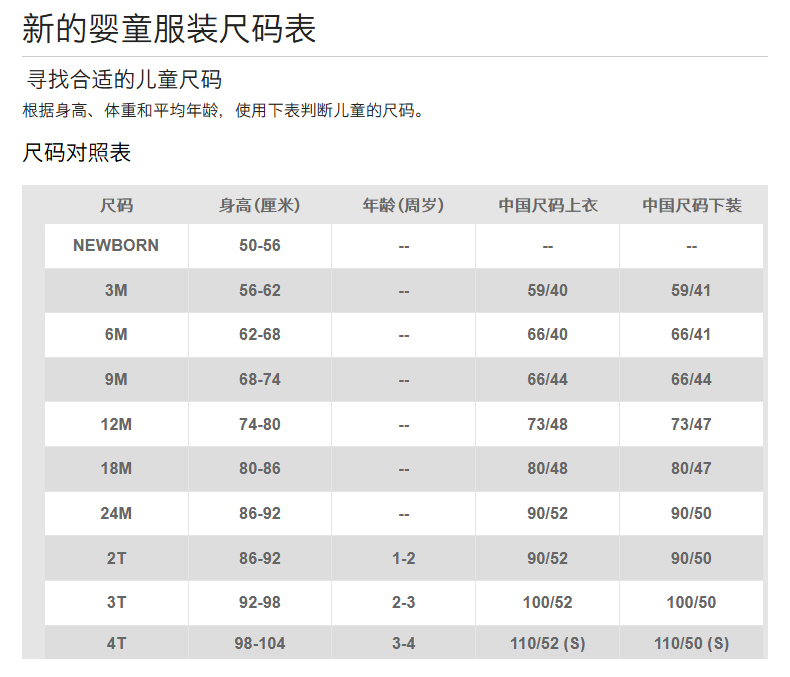Select the 100/52 top size cell
Viewport: 790px width, 677px height.
point(547,602)
